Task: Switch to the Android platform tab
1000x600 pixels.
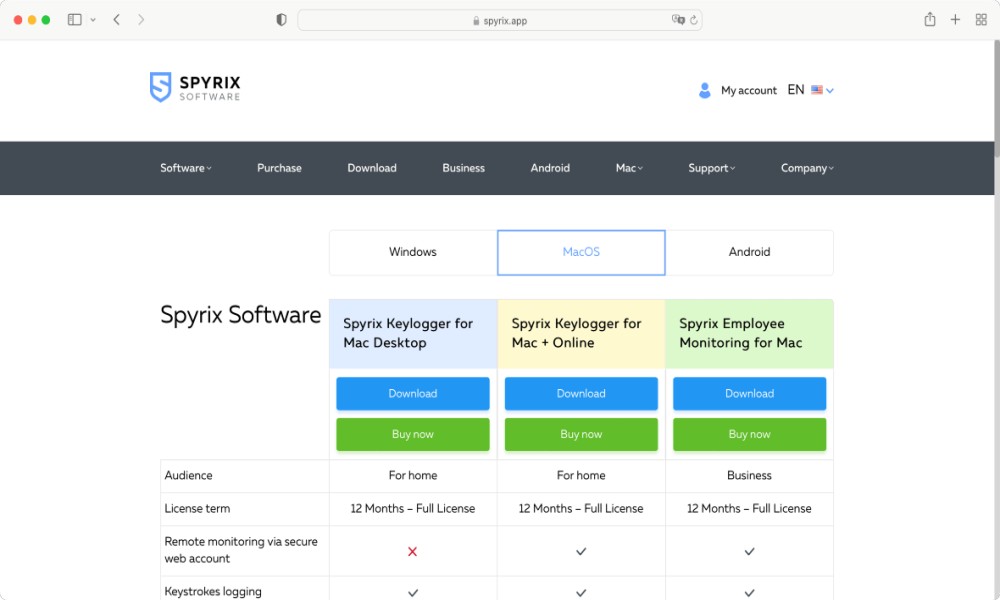Action: point(749,252)
